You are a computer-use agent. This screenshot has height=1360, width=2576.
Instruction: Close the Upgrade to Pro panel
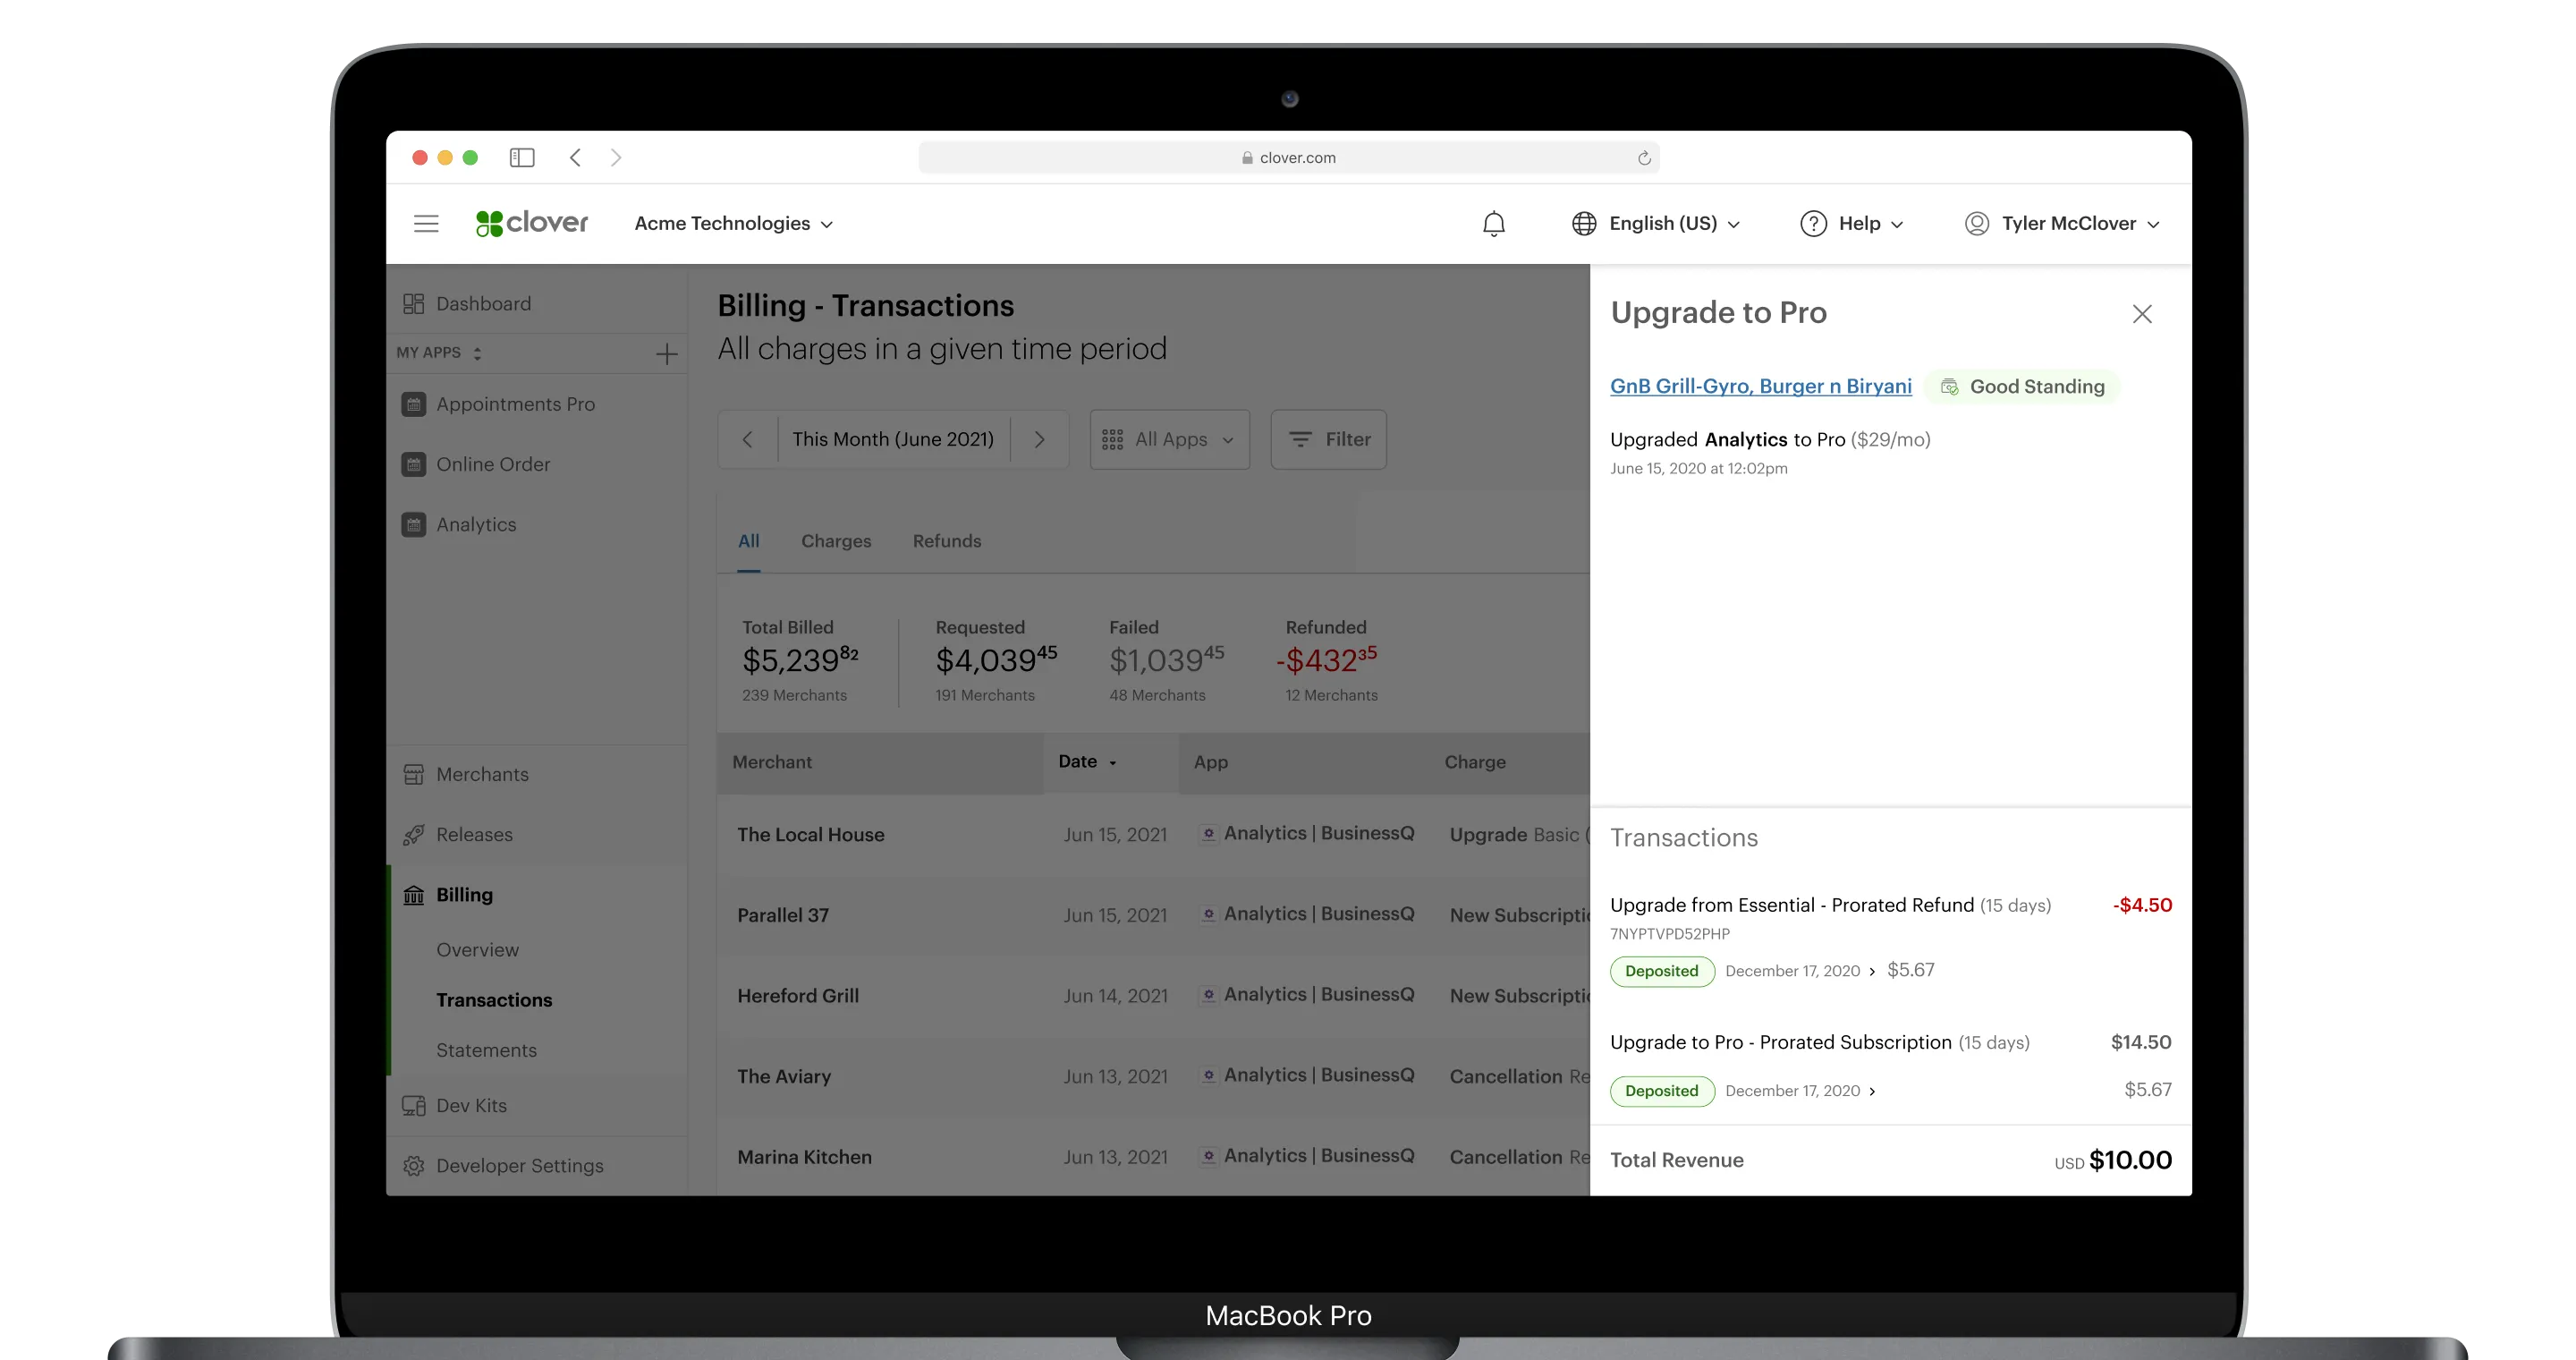(x=2141, y=314)
